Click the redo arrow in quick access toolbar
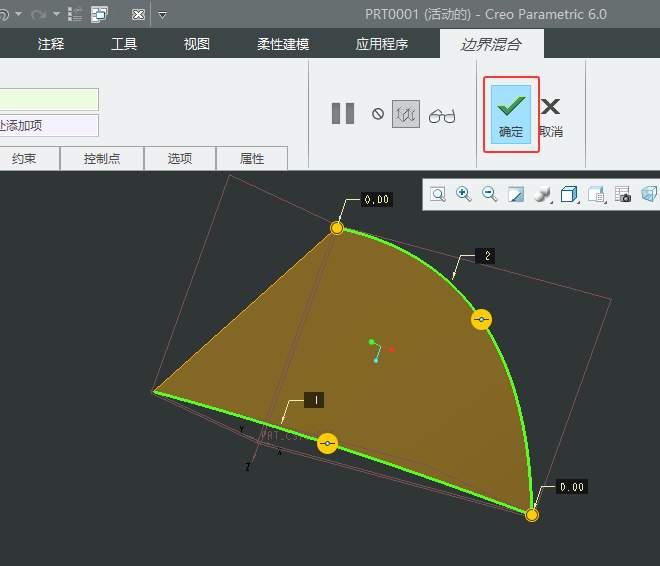Screen dimensions: 660x566 pyautogui.click(x=38, y=15)
